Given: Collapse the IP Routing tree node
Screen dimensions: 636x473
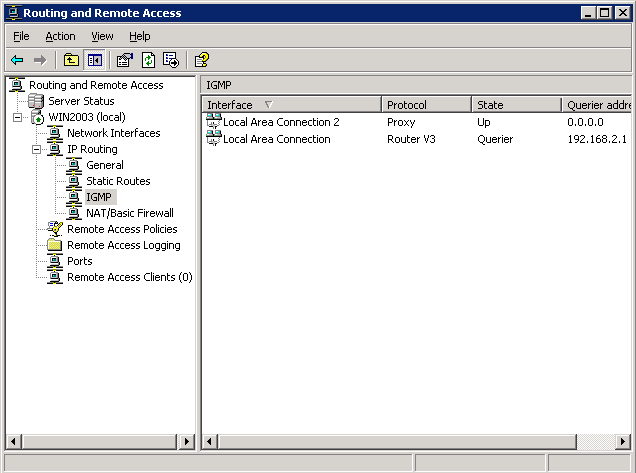Looking at the screenshot, I should click(36, 149).
